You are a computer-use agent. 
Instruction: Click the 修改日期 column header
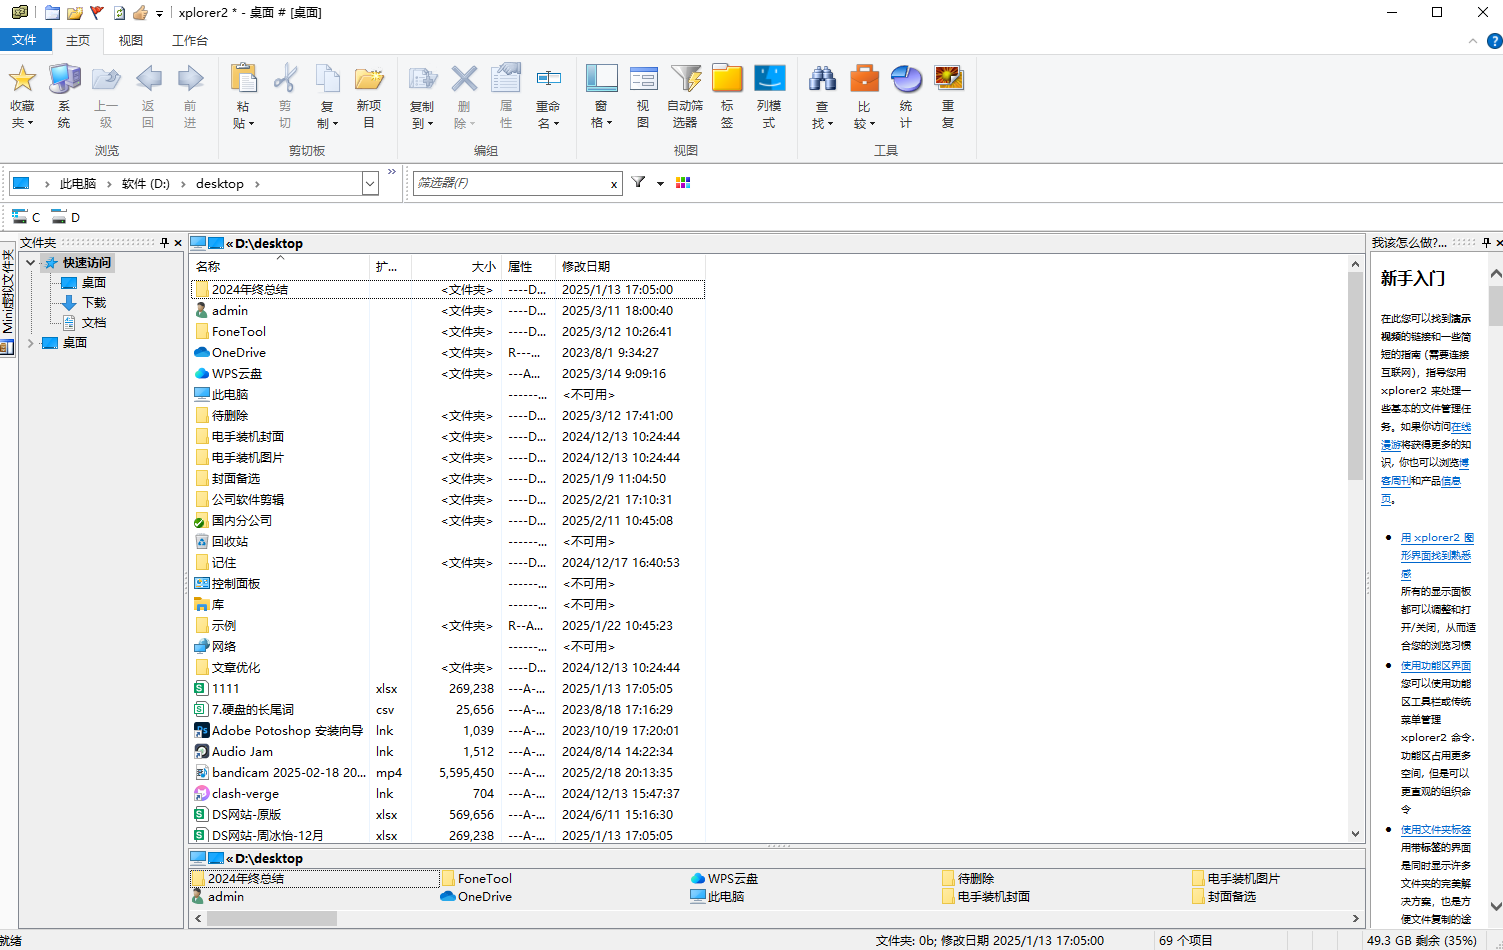[x=586, y=267]
